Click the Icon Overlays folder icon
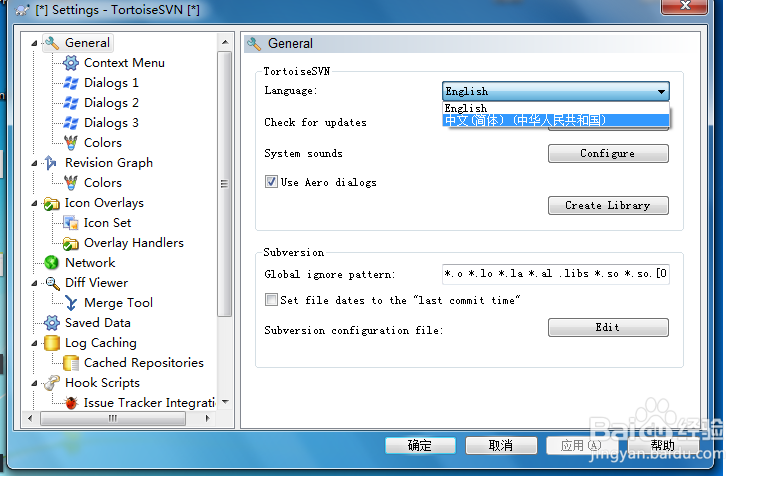 tap(51, 203)
